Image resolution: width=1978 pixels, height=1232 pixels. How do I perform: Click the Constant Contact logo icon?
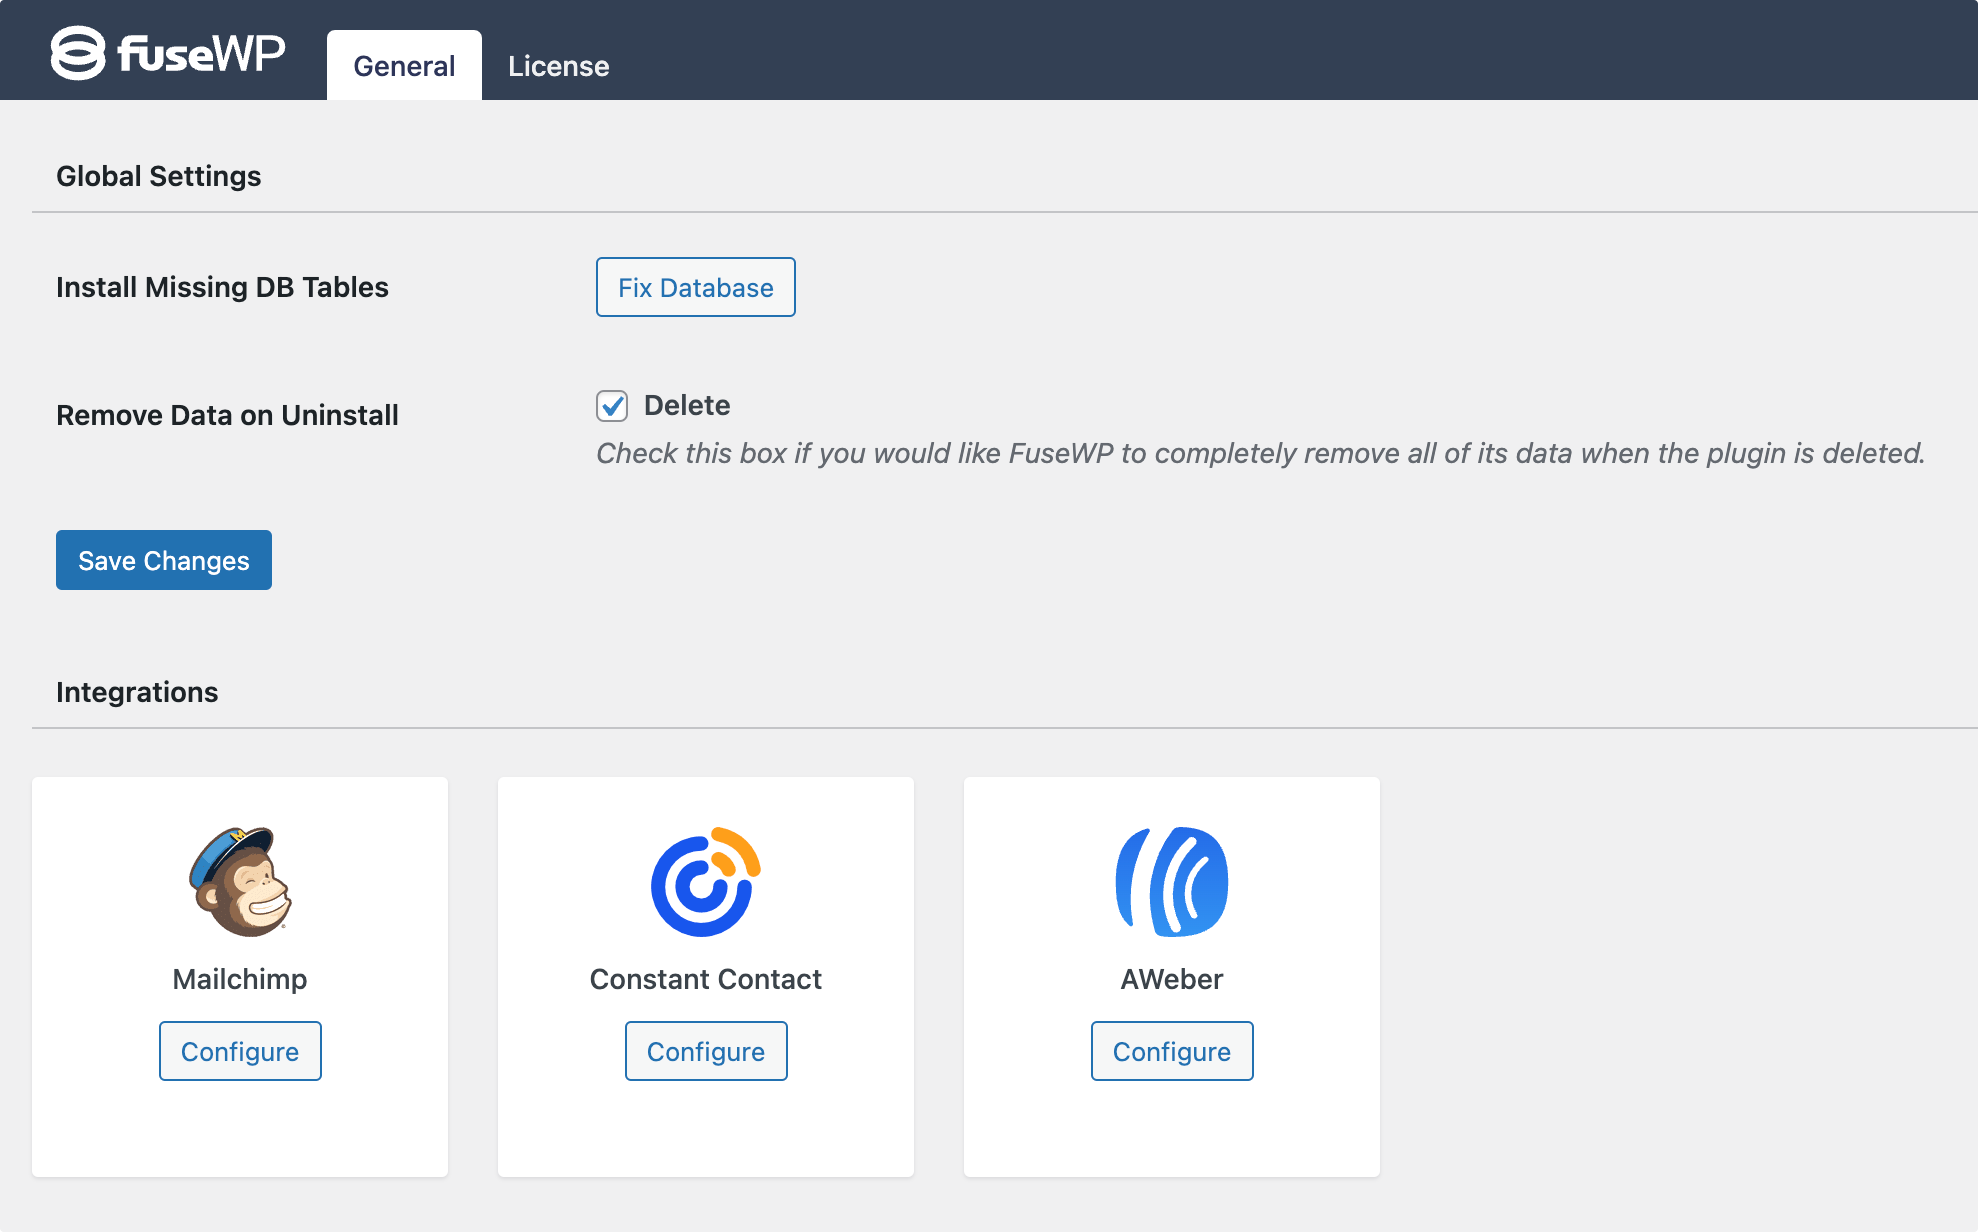point(706,881)
